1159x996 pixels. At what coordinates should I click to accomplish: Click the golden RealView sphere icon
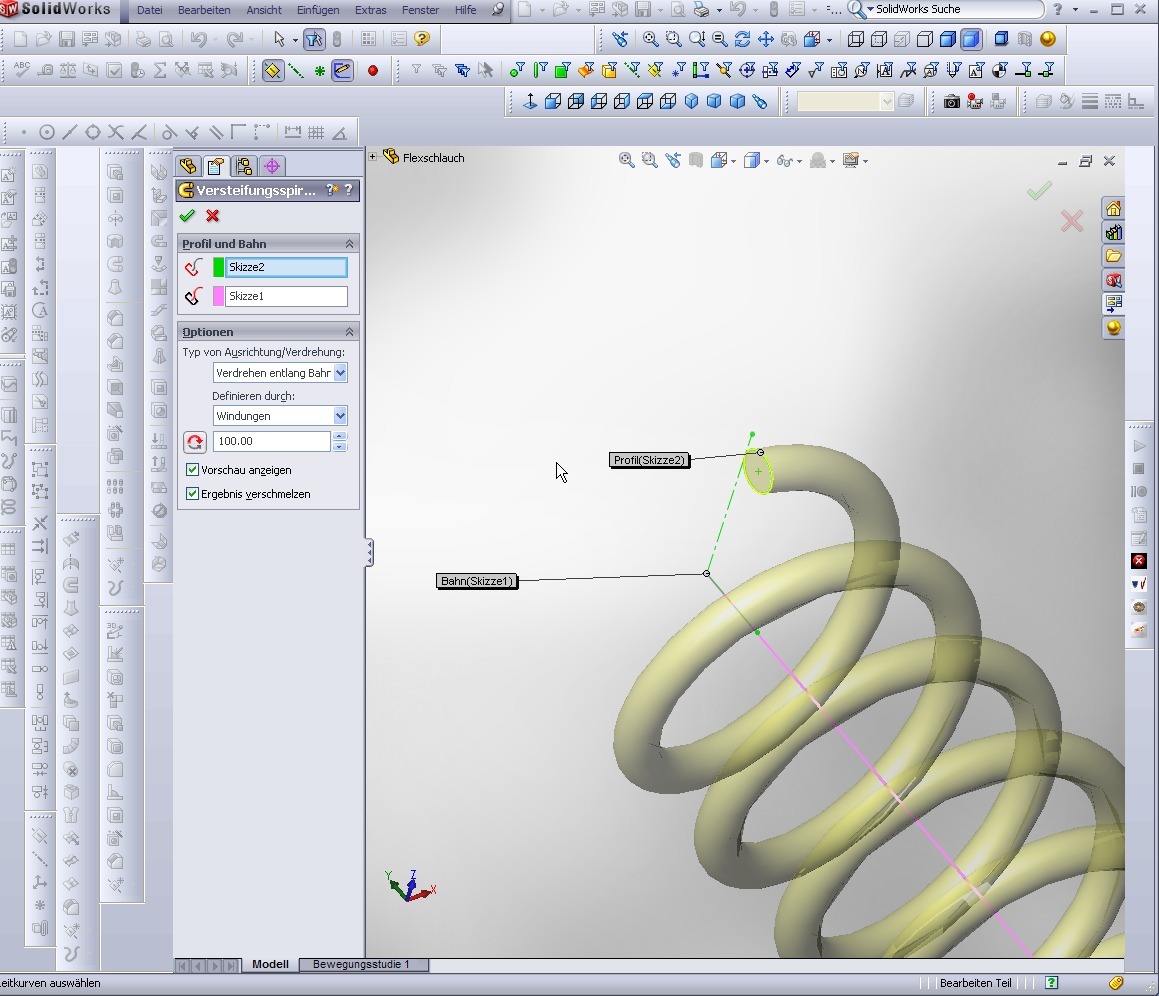point(1047,39)
